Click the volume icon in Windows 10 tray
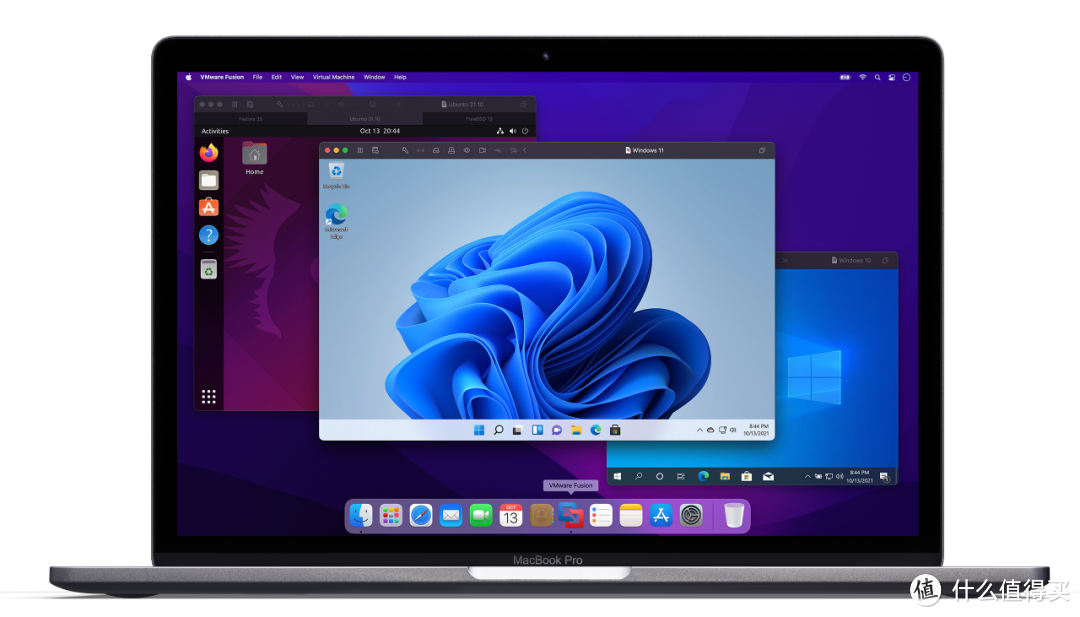Screen dimensions: 1080x617 pos(840,477)
